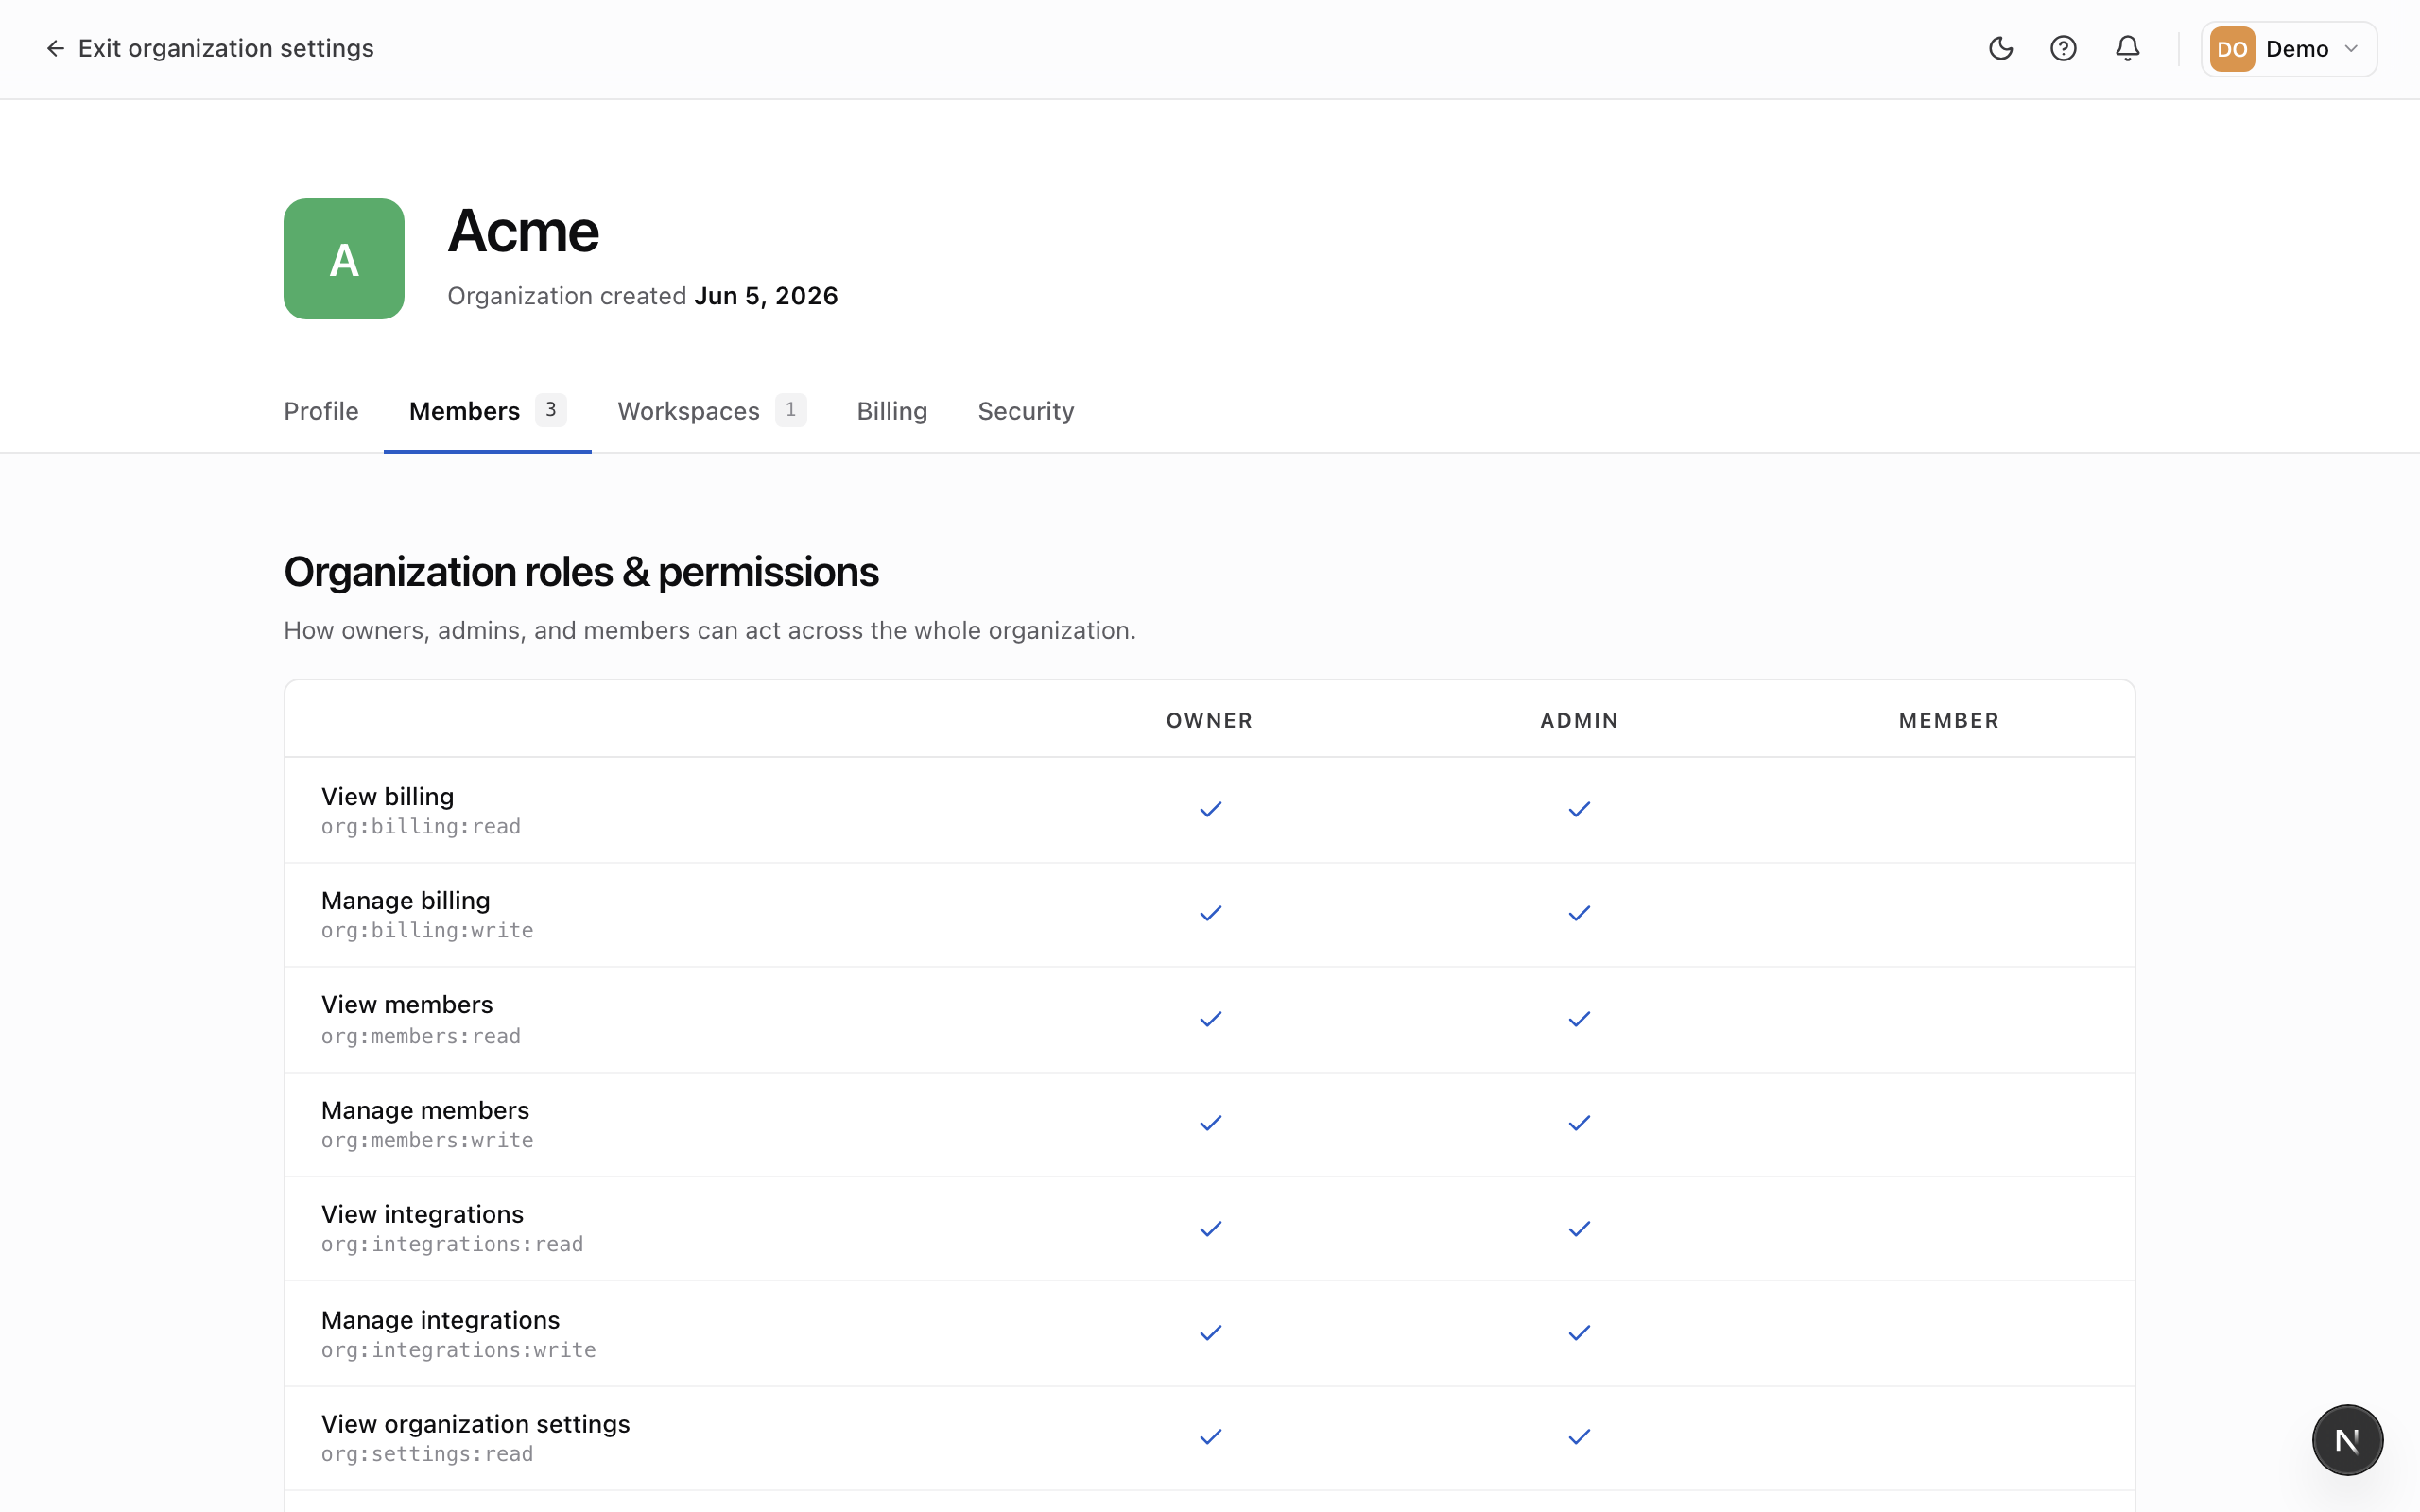Open notifications with the bell icon
This screenshot has width=2420, height=1512.
tap(2127, 48)
